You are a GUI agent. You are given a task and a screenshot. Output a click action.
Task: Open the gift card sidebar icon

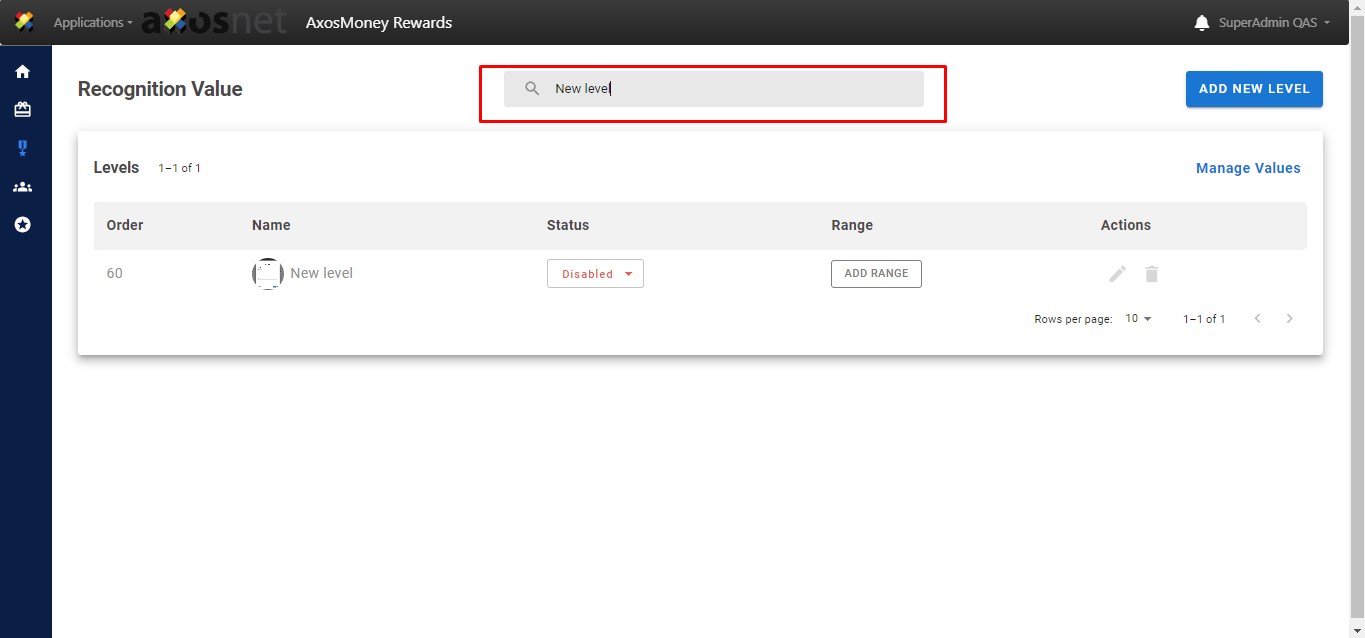click(22, 110)
